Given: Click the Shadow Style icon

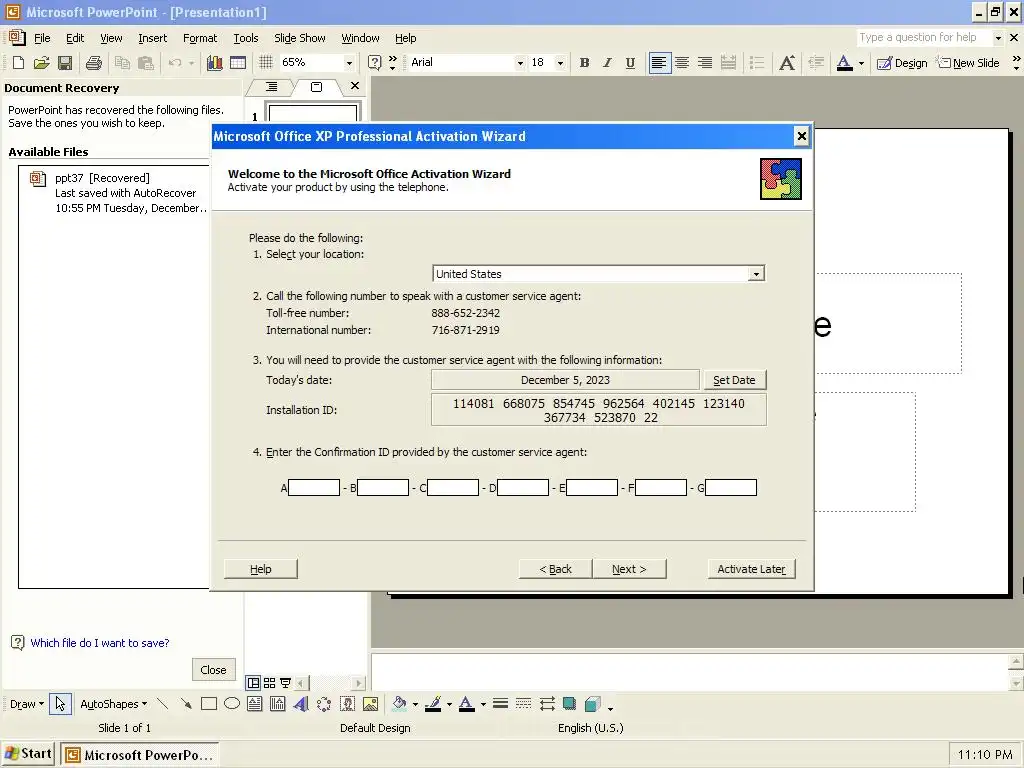Looking at the screenshot, I should 569,704.
